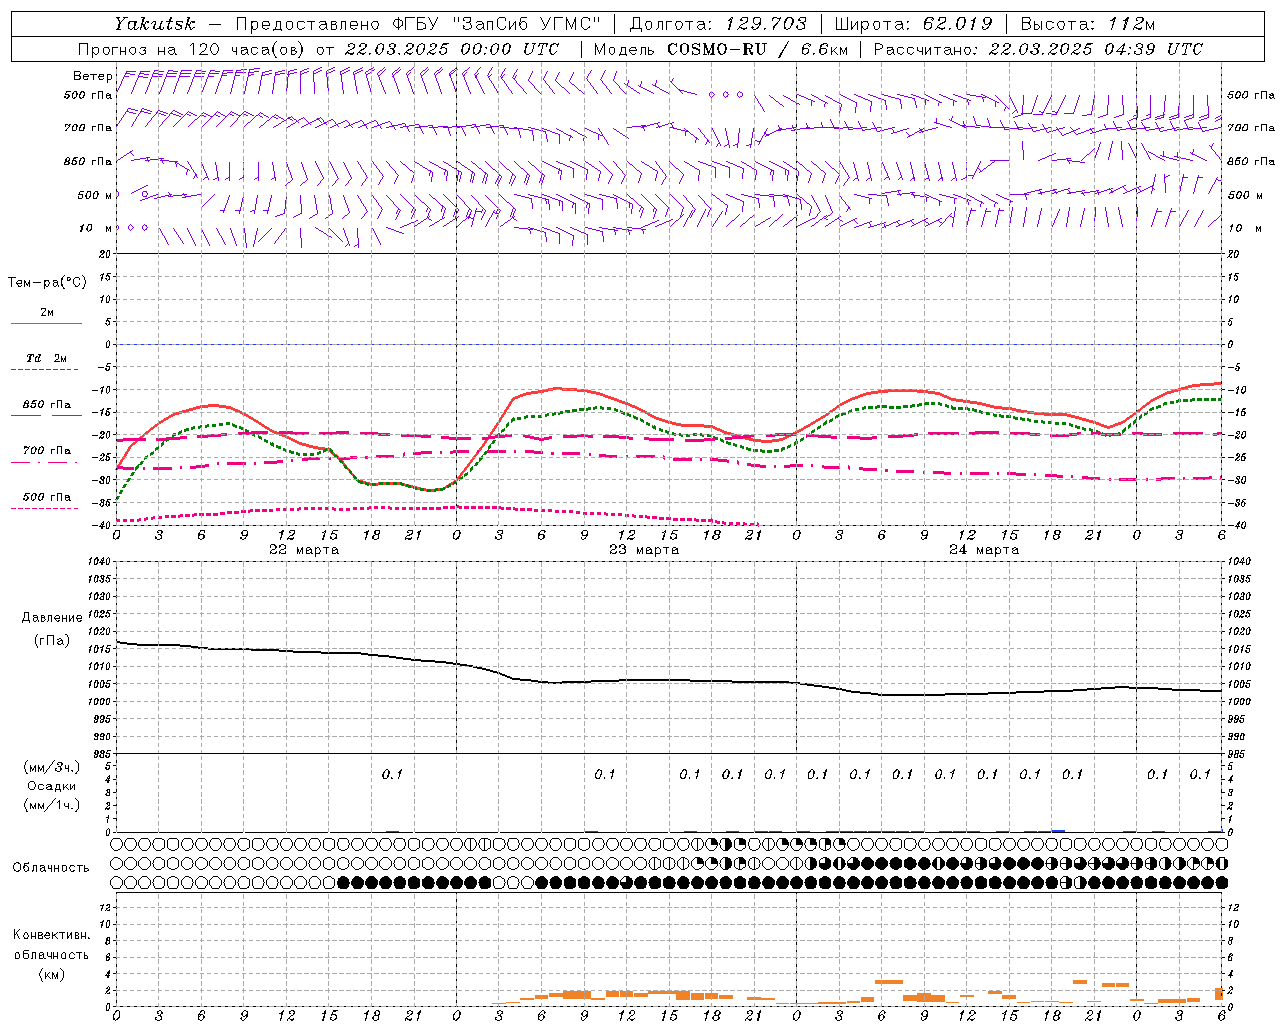This screenshot has width=1280, height=1024.
Task: Click the Ветер panel label
Action: click(93, 76)
